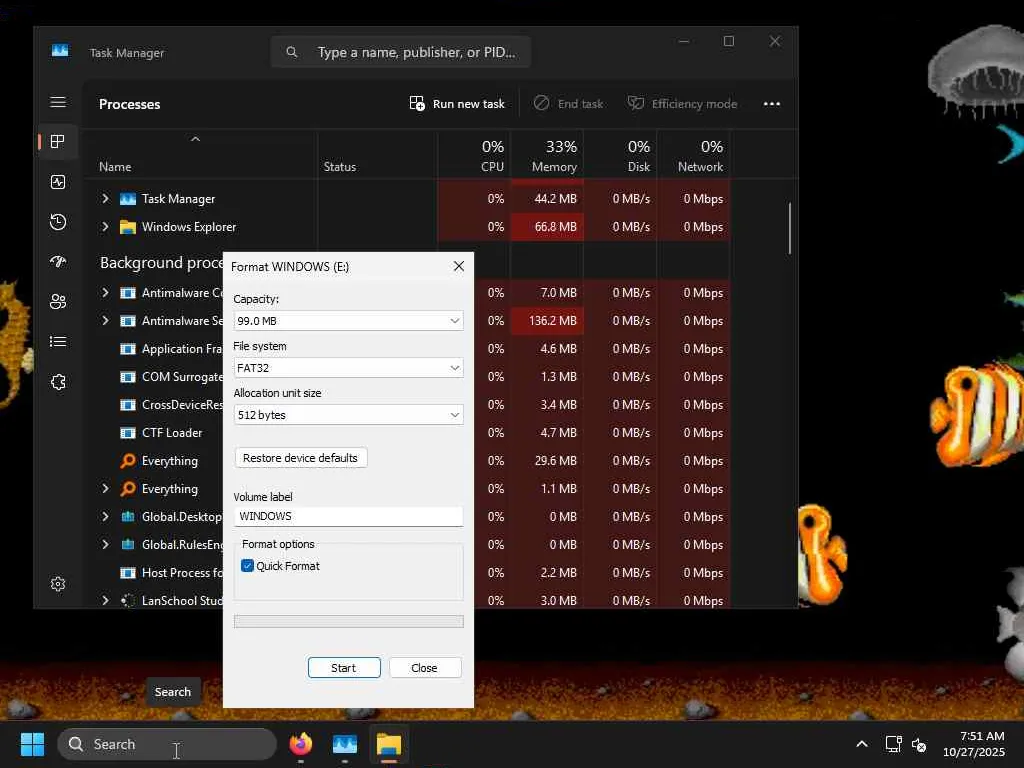Open Task Manager hamburger navigation menu
The height and width of the screenshot is (768, 1024).
click(57, 102)
